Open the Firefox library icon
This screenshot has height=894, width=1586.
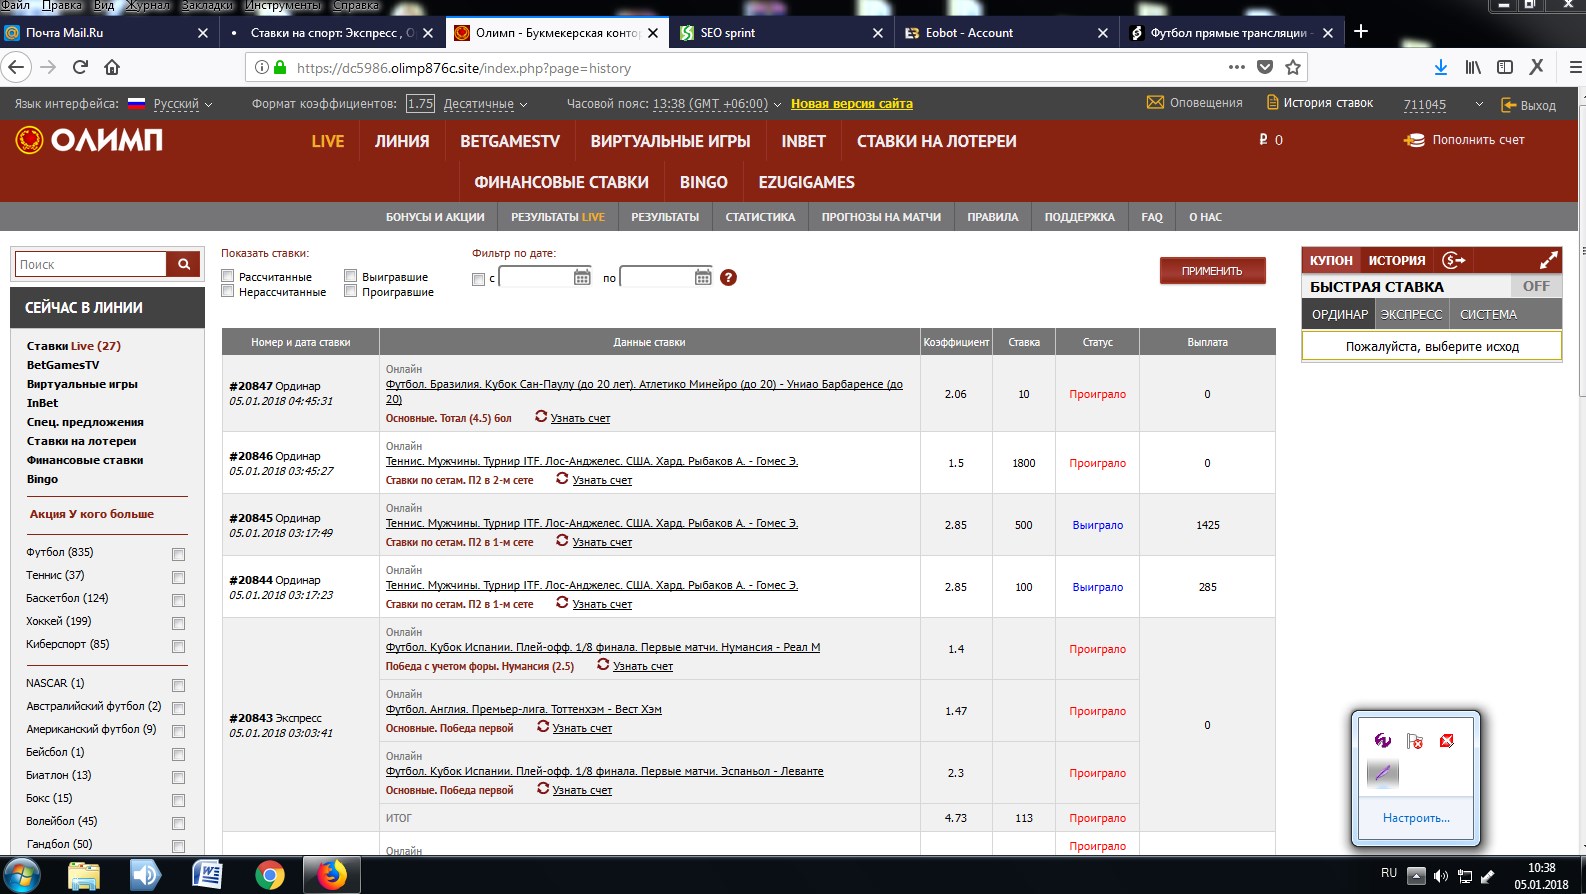pos(1473,67)
